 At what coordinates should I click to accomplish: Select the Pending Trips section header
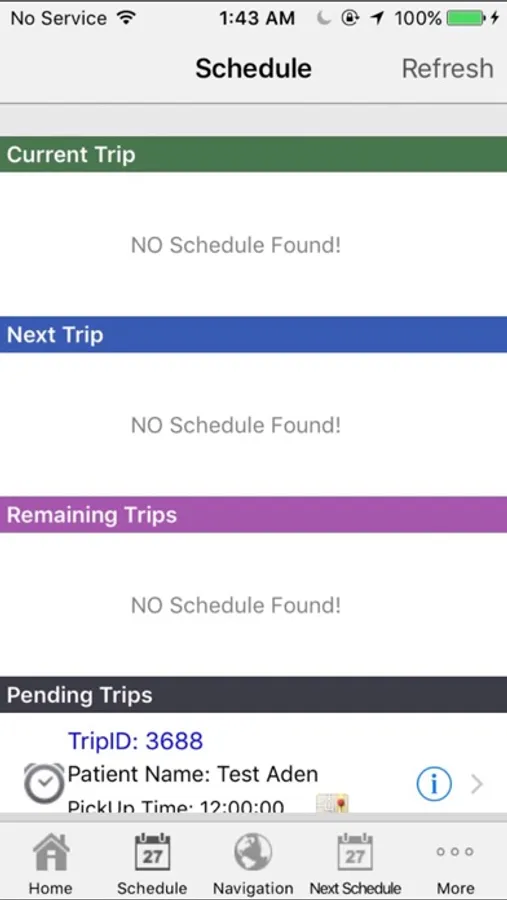tap(253, 695)
